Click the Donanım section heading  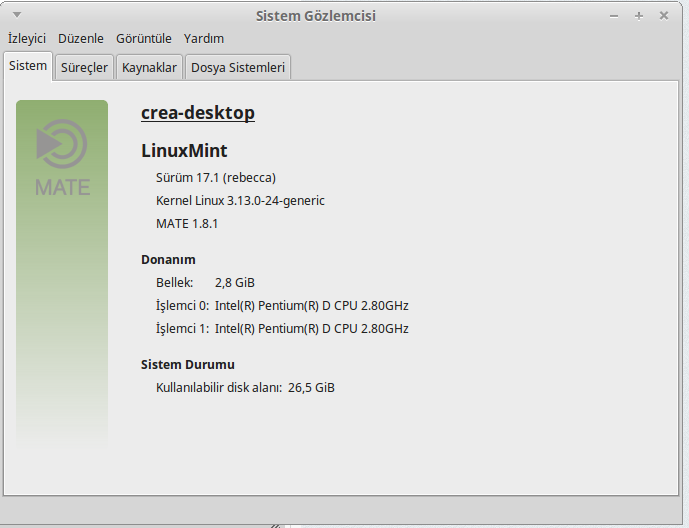point(168,260)
